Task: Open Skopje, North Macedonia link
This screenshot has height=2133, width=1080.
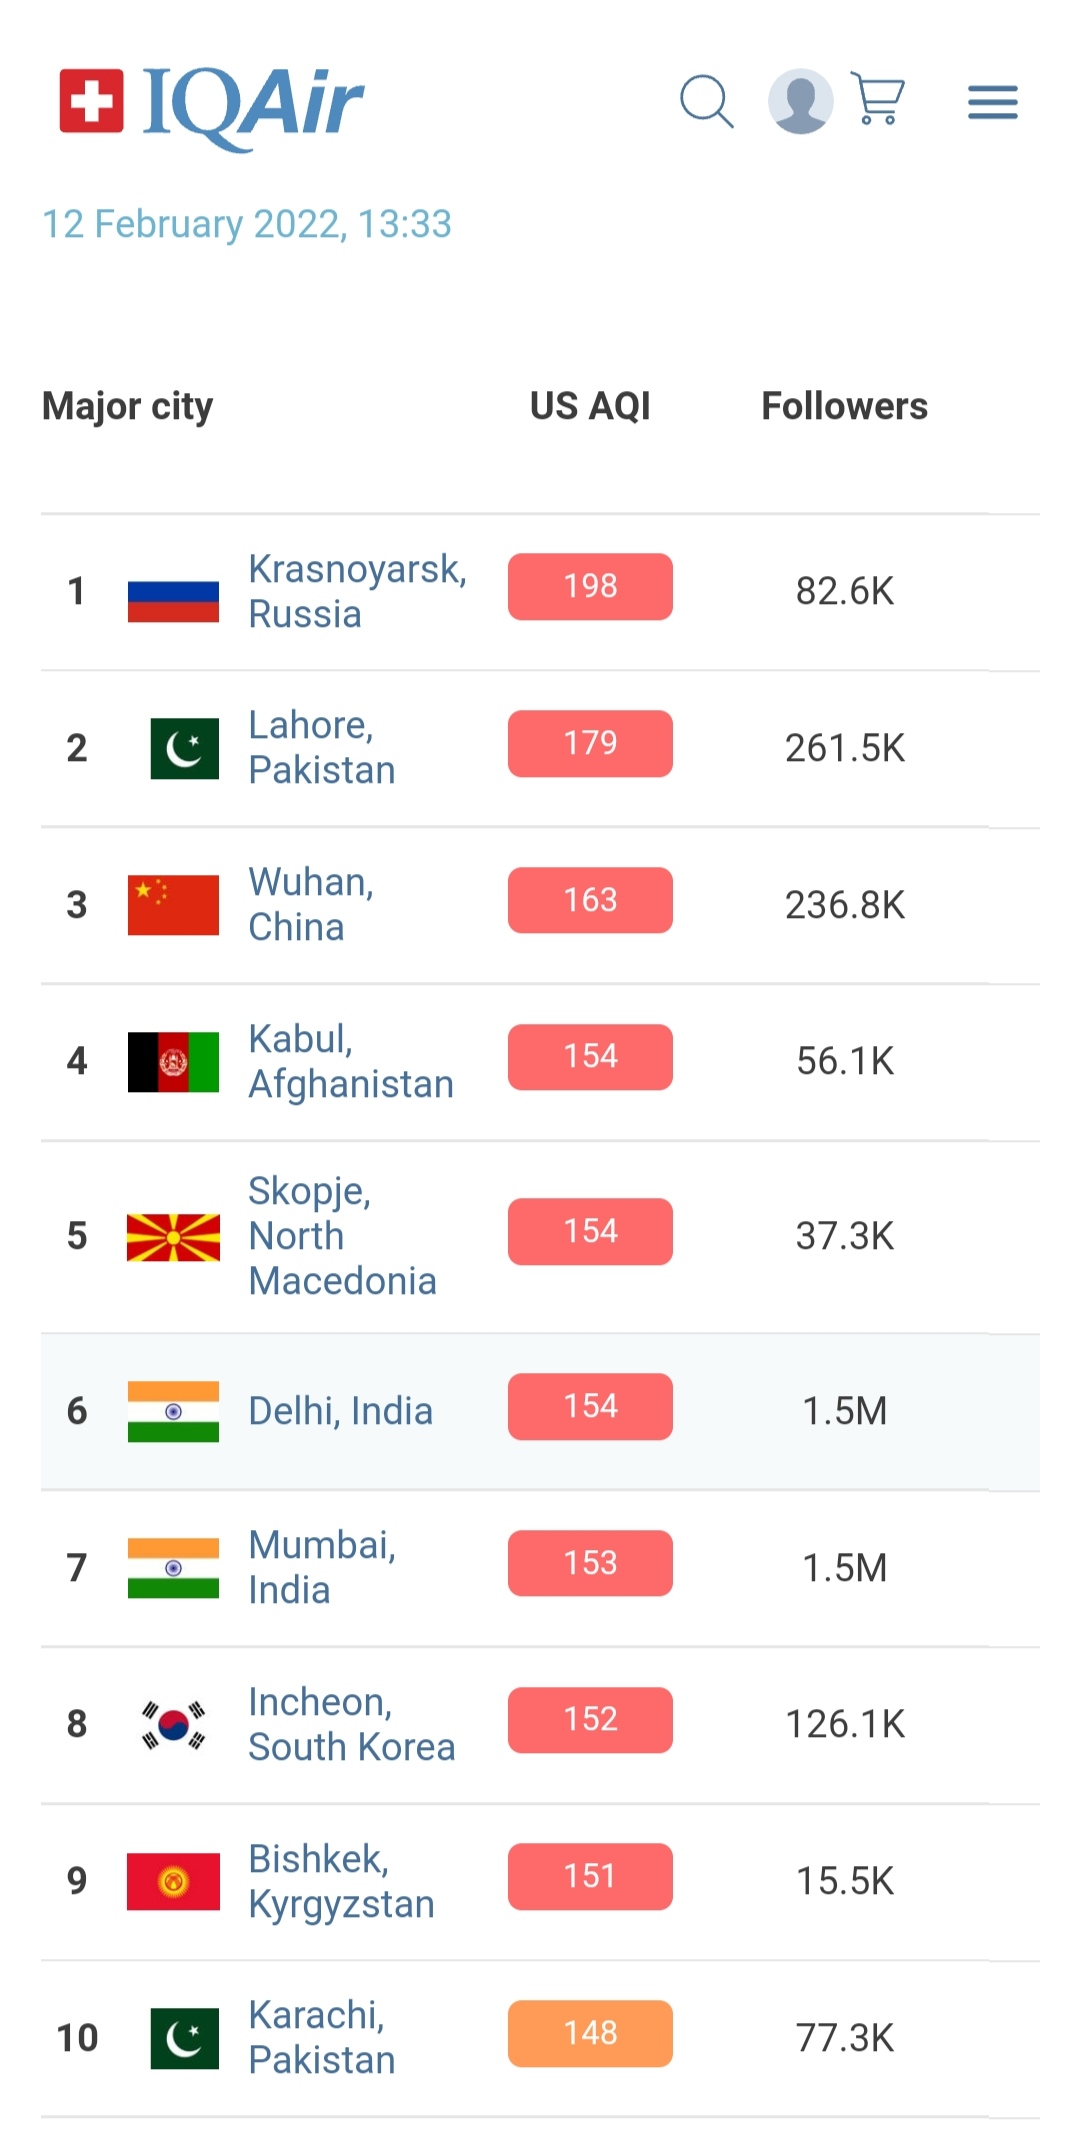Action: [x=342, y=1236]
